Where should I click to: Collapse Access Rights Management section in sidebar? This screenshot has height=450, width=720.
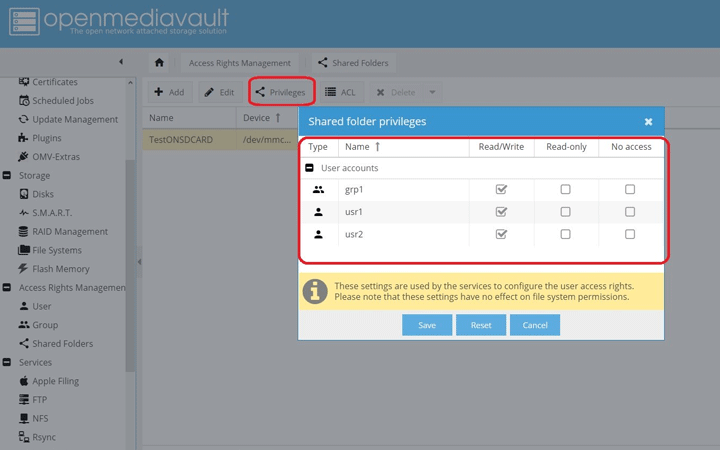click(x=7, y=287)
